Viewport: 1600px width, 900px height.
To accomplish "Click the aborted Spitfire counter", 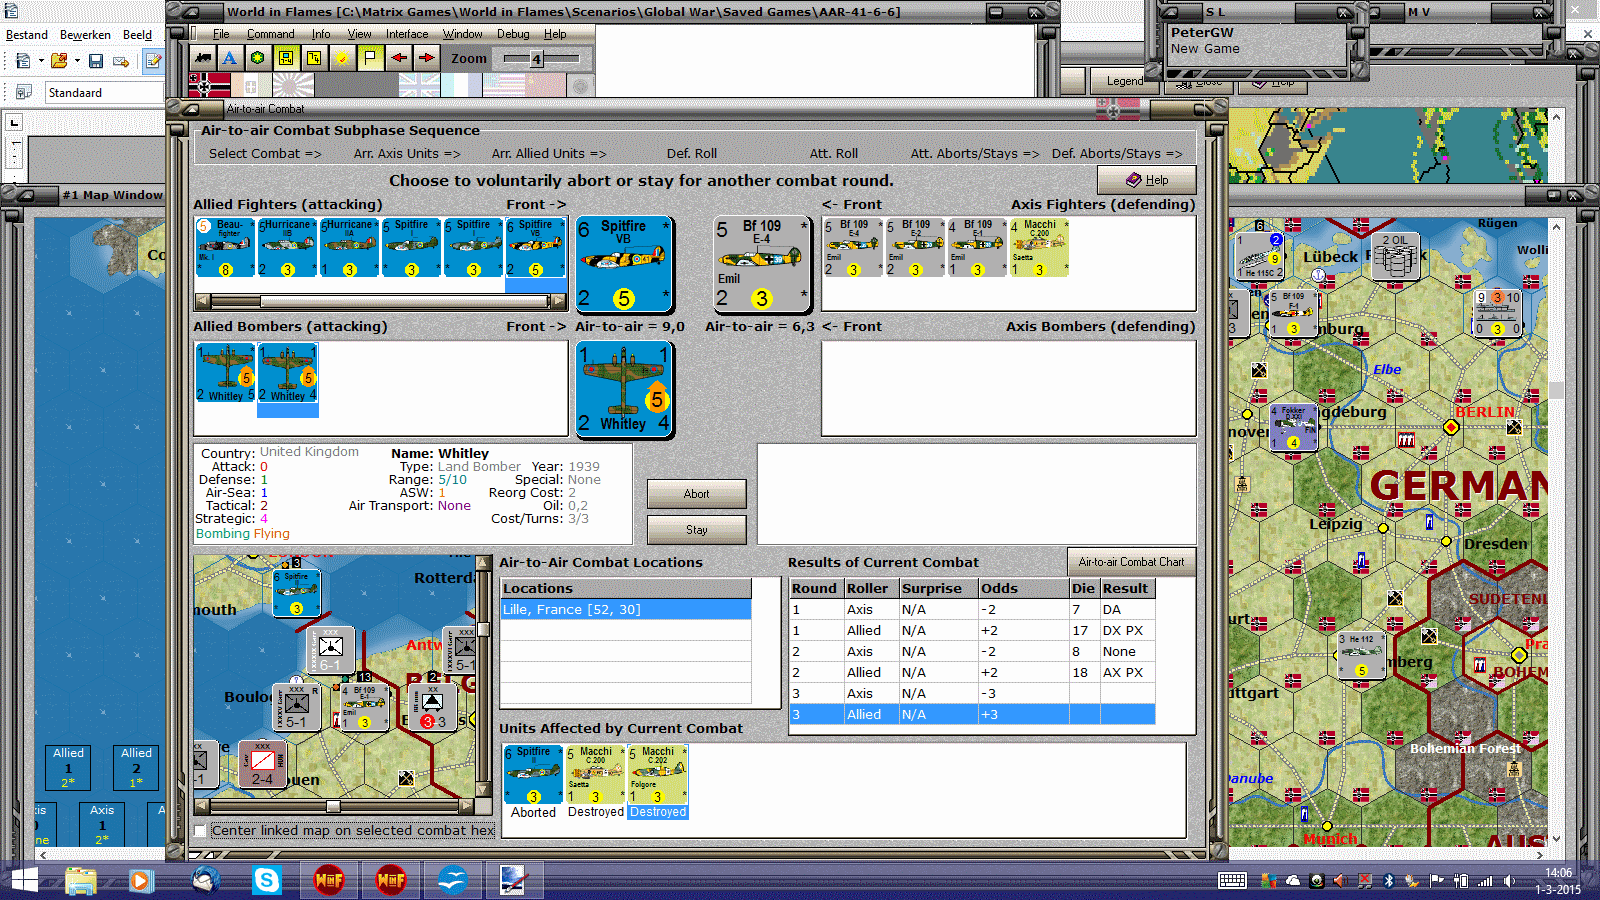I will coord(533,775).
